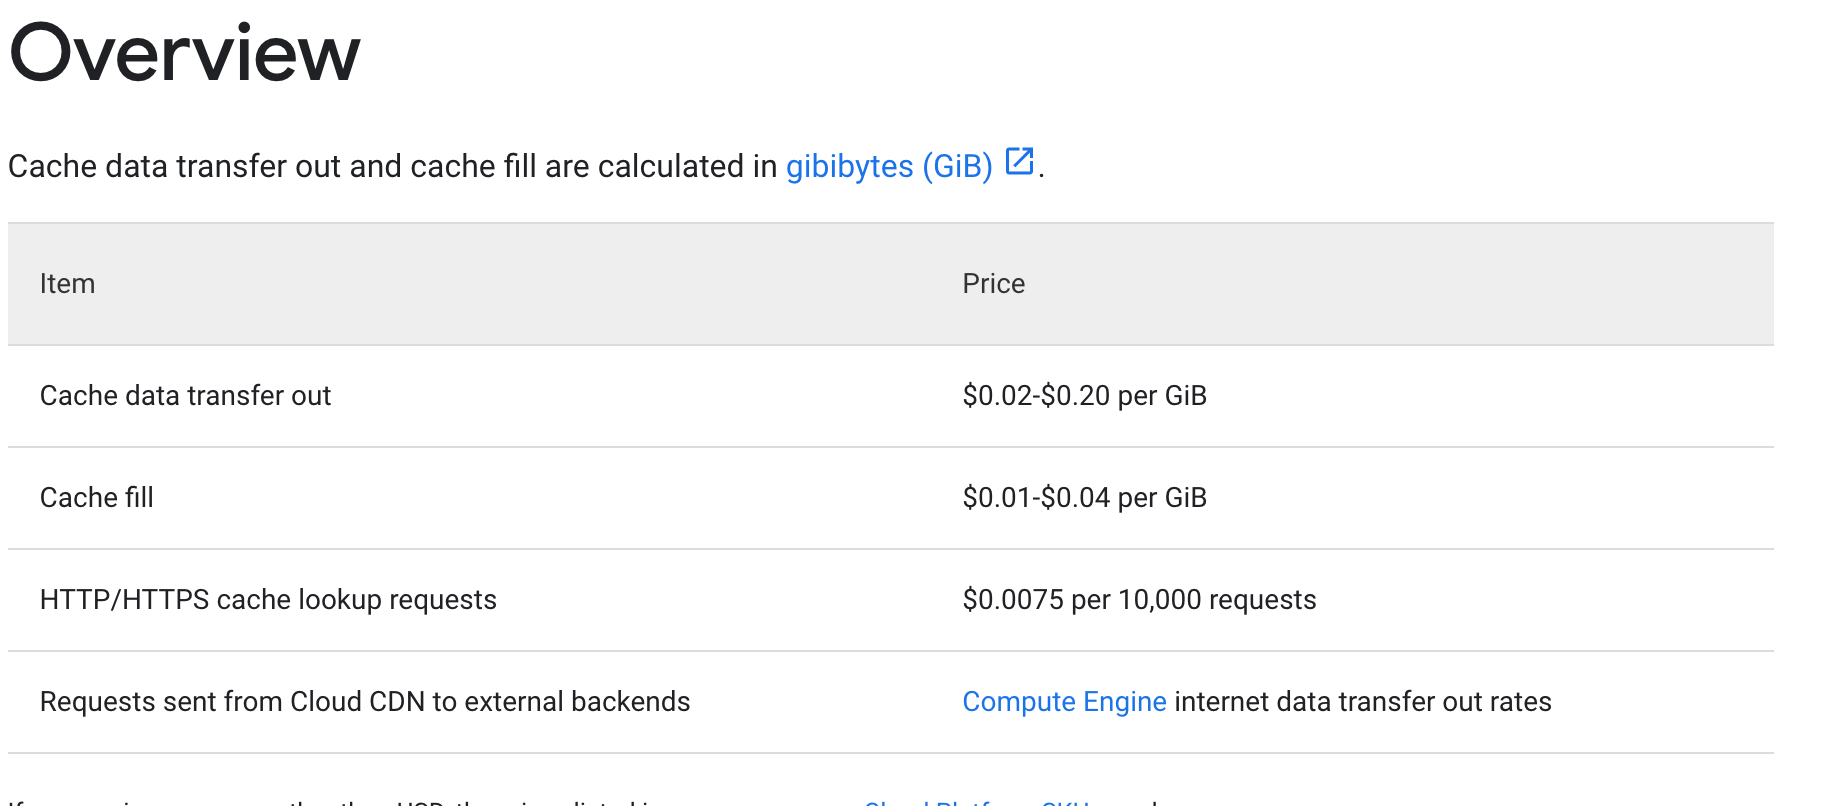The width and height of the screenshot is (1830, 806).
Task: Click the $0.01-$0.04 per GiB price
Action: [1084, 498]
